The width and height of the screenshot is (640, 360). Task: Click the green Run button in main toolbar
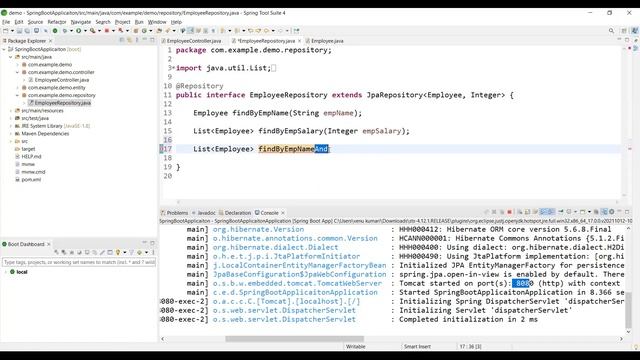click(x=78, y=31)
